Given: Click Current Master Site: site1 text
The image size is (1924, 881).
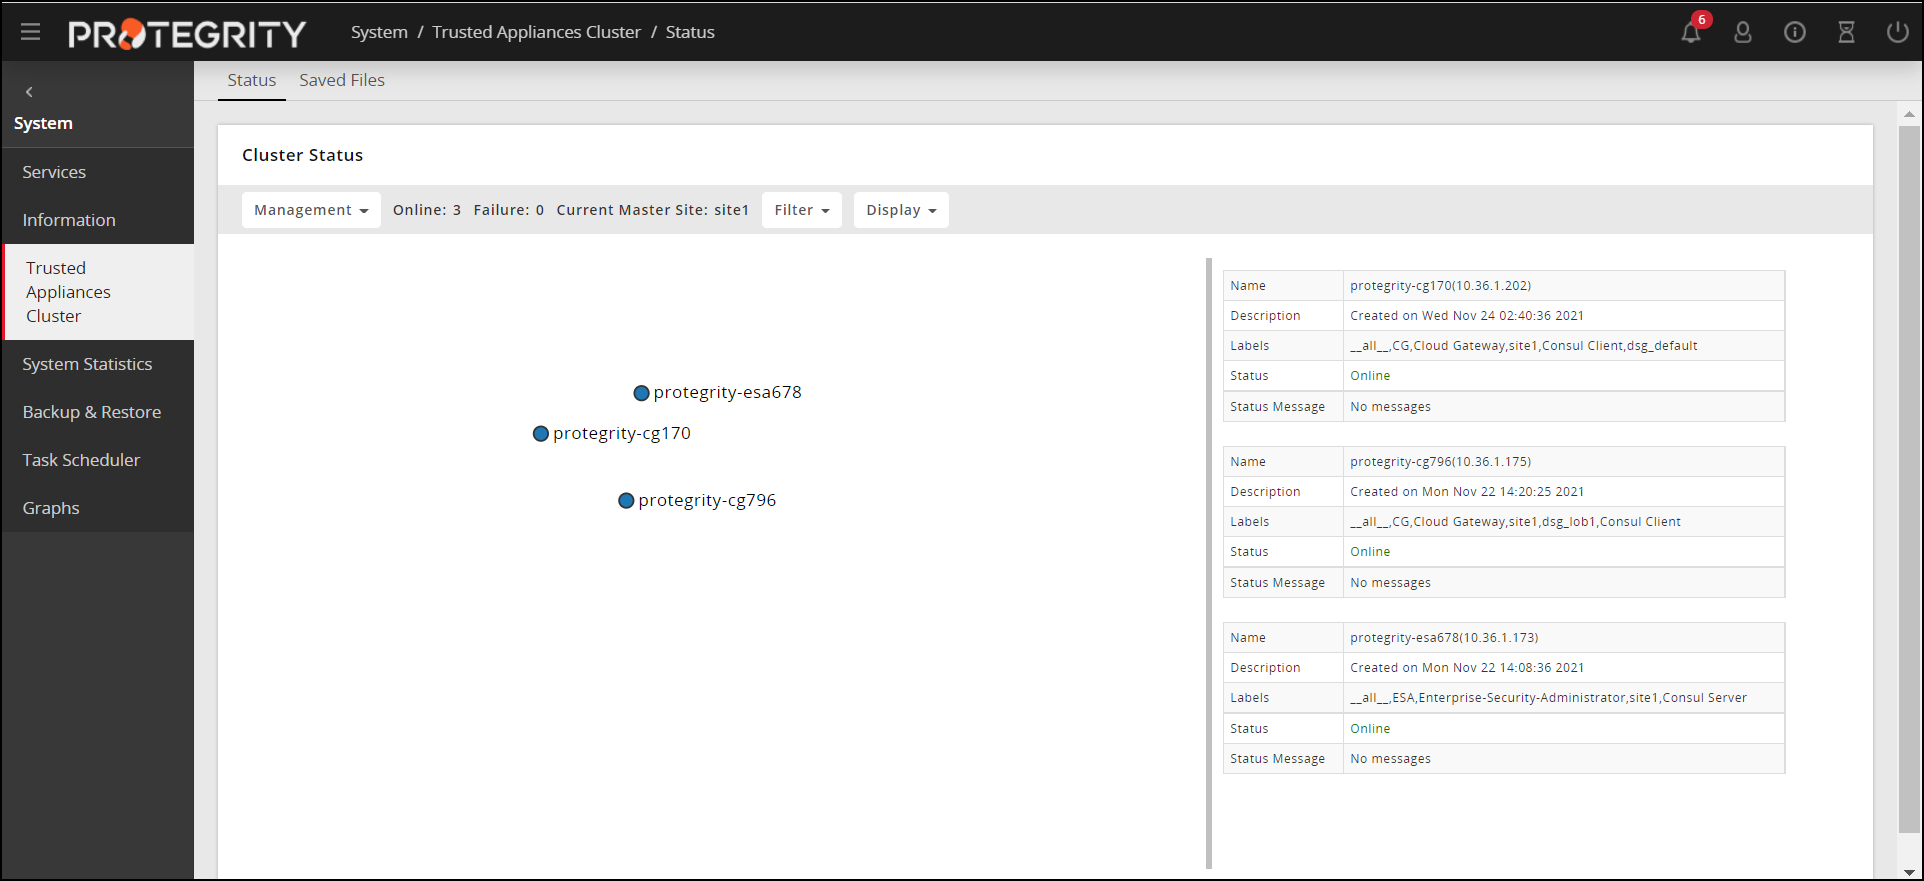Looking at the screenshot, I should click(x=653, y=210).
